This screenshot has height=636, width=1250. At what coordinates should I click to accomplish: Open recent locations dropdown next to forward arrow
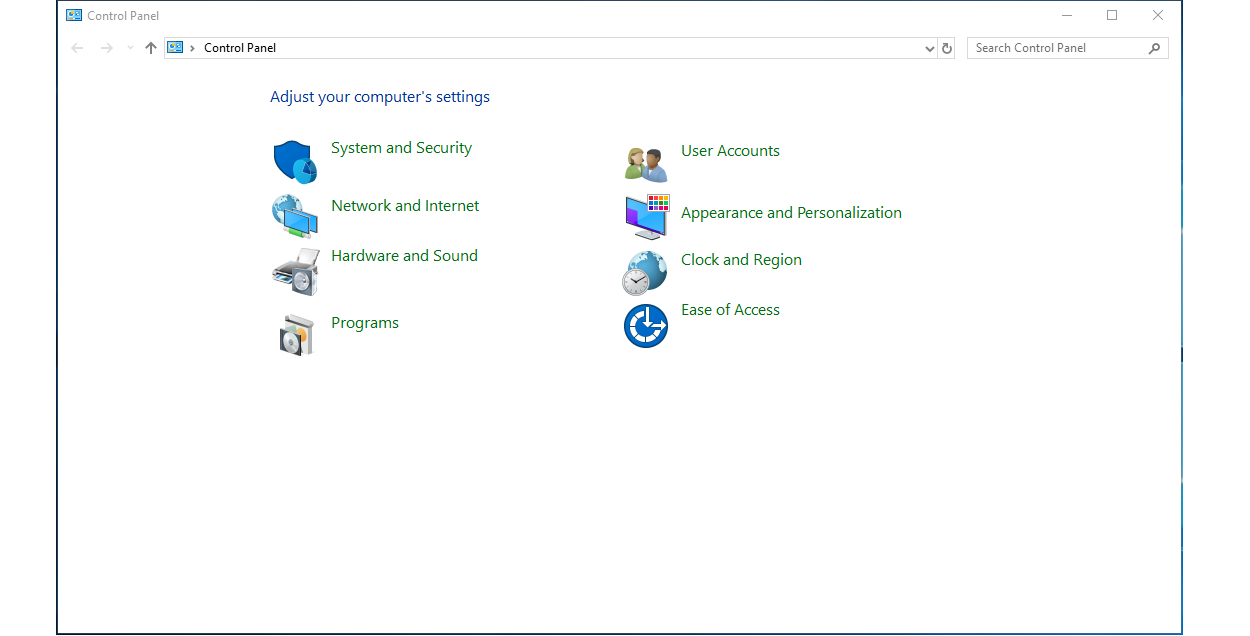(x=128, y=47)
